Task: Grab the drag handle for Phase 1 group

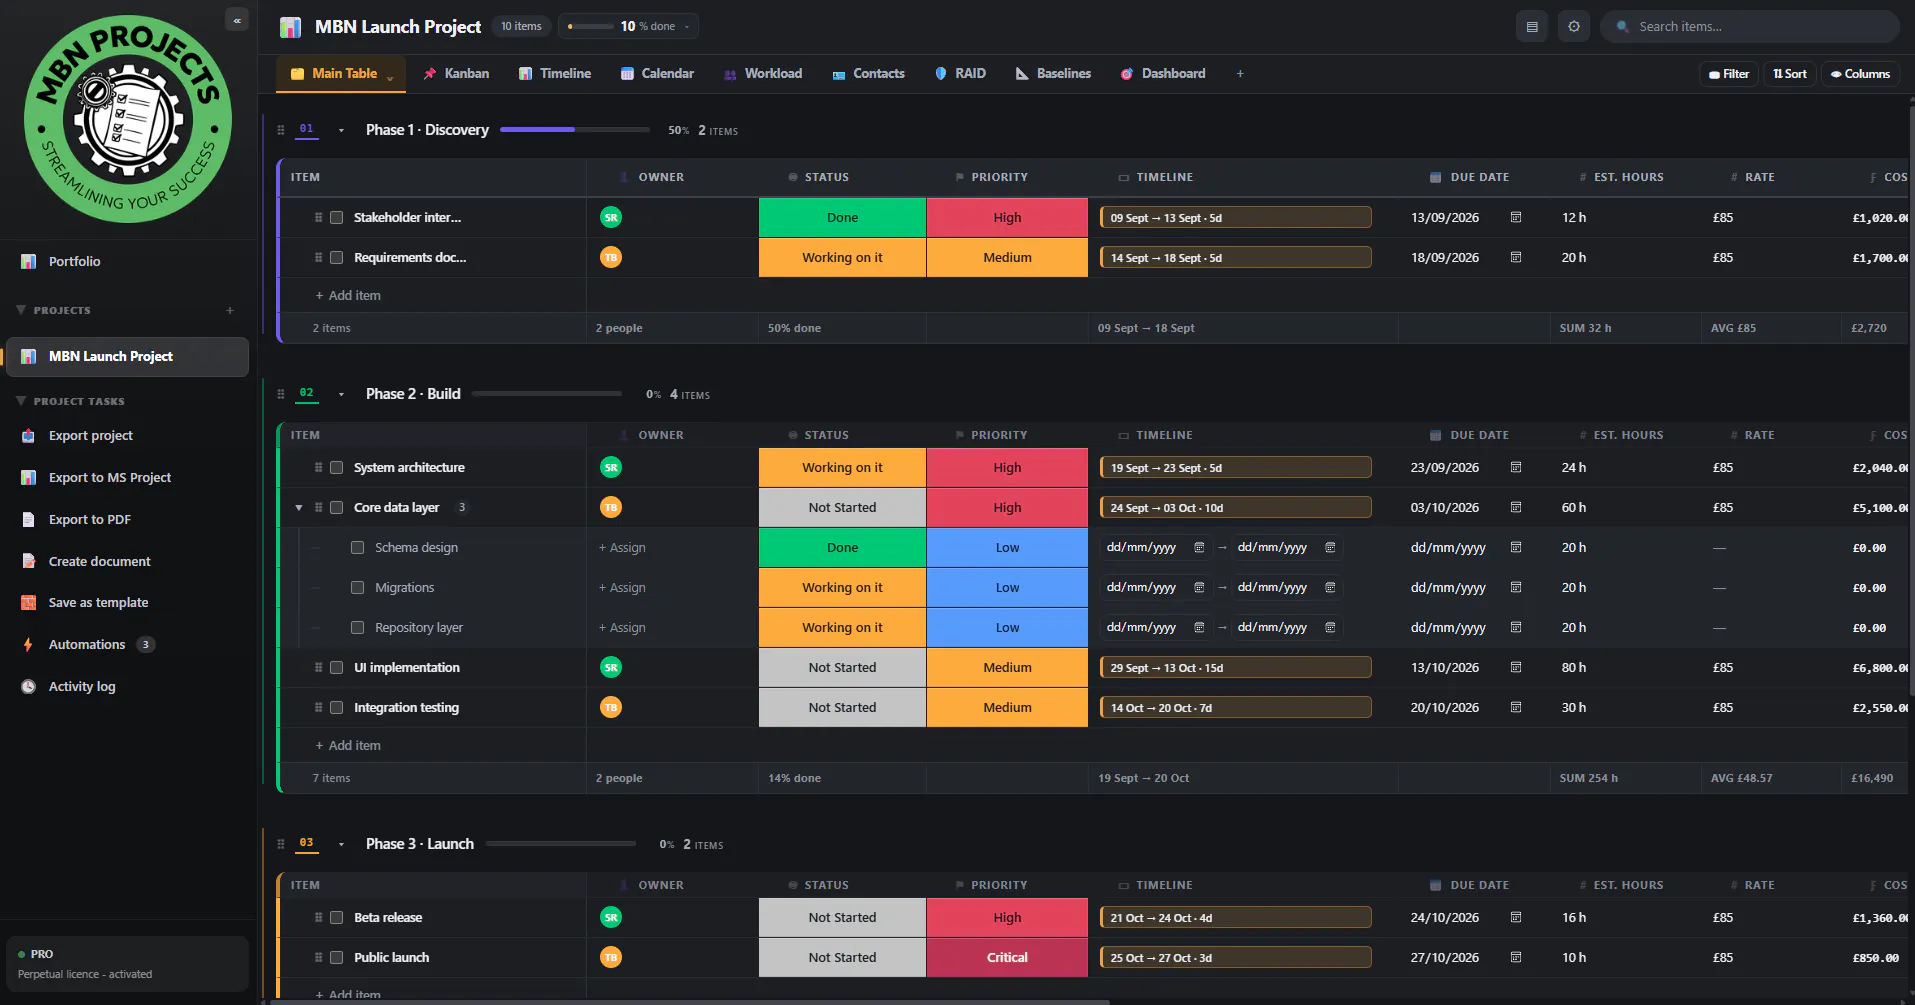Action: (x=281, y=130)
